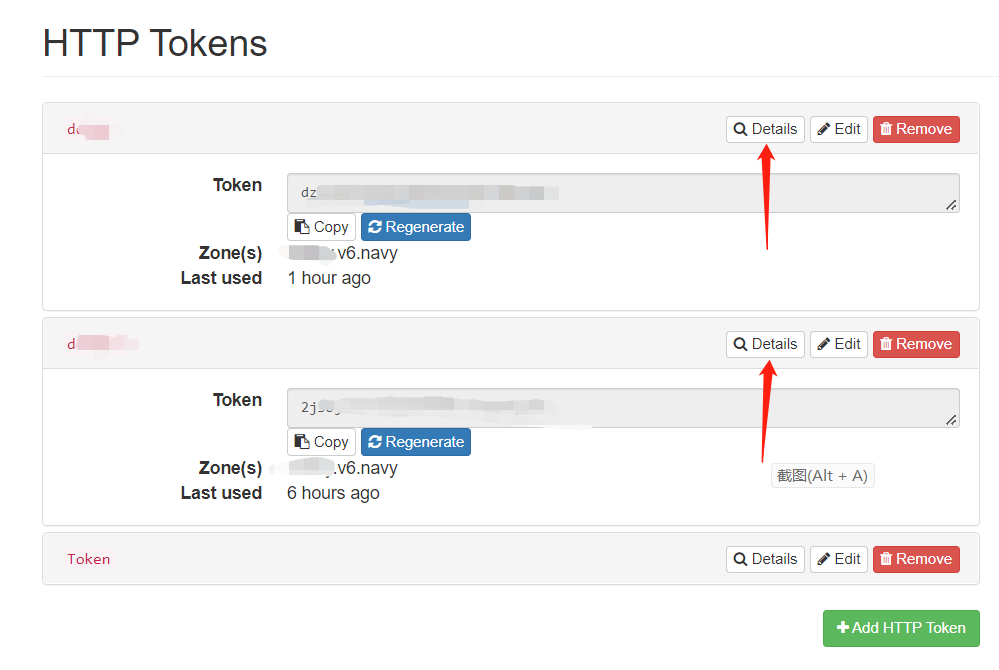The image size is (999, 670).
Task: Remove the token named Token
Action: [x=916, y=559]
